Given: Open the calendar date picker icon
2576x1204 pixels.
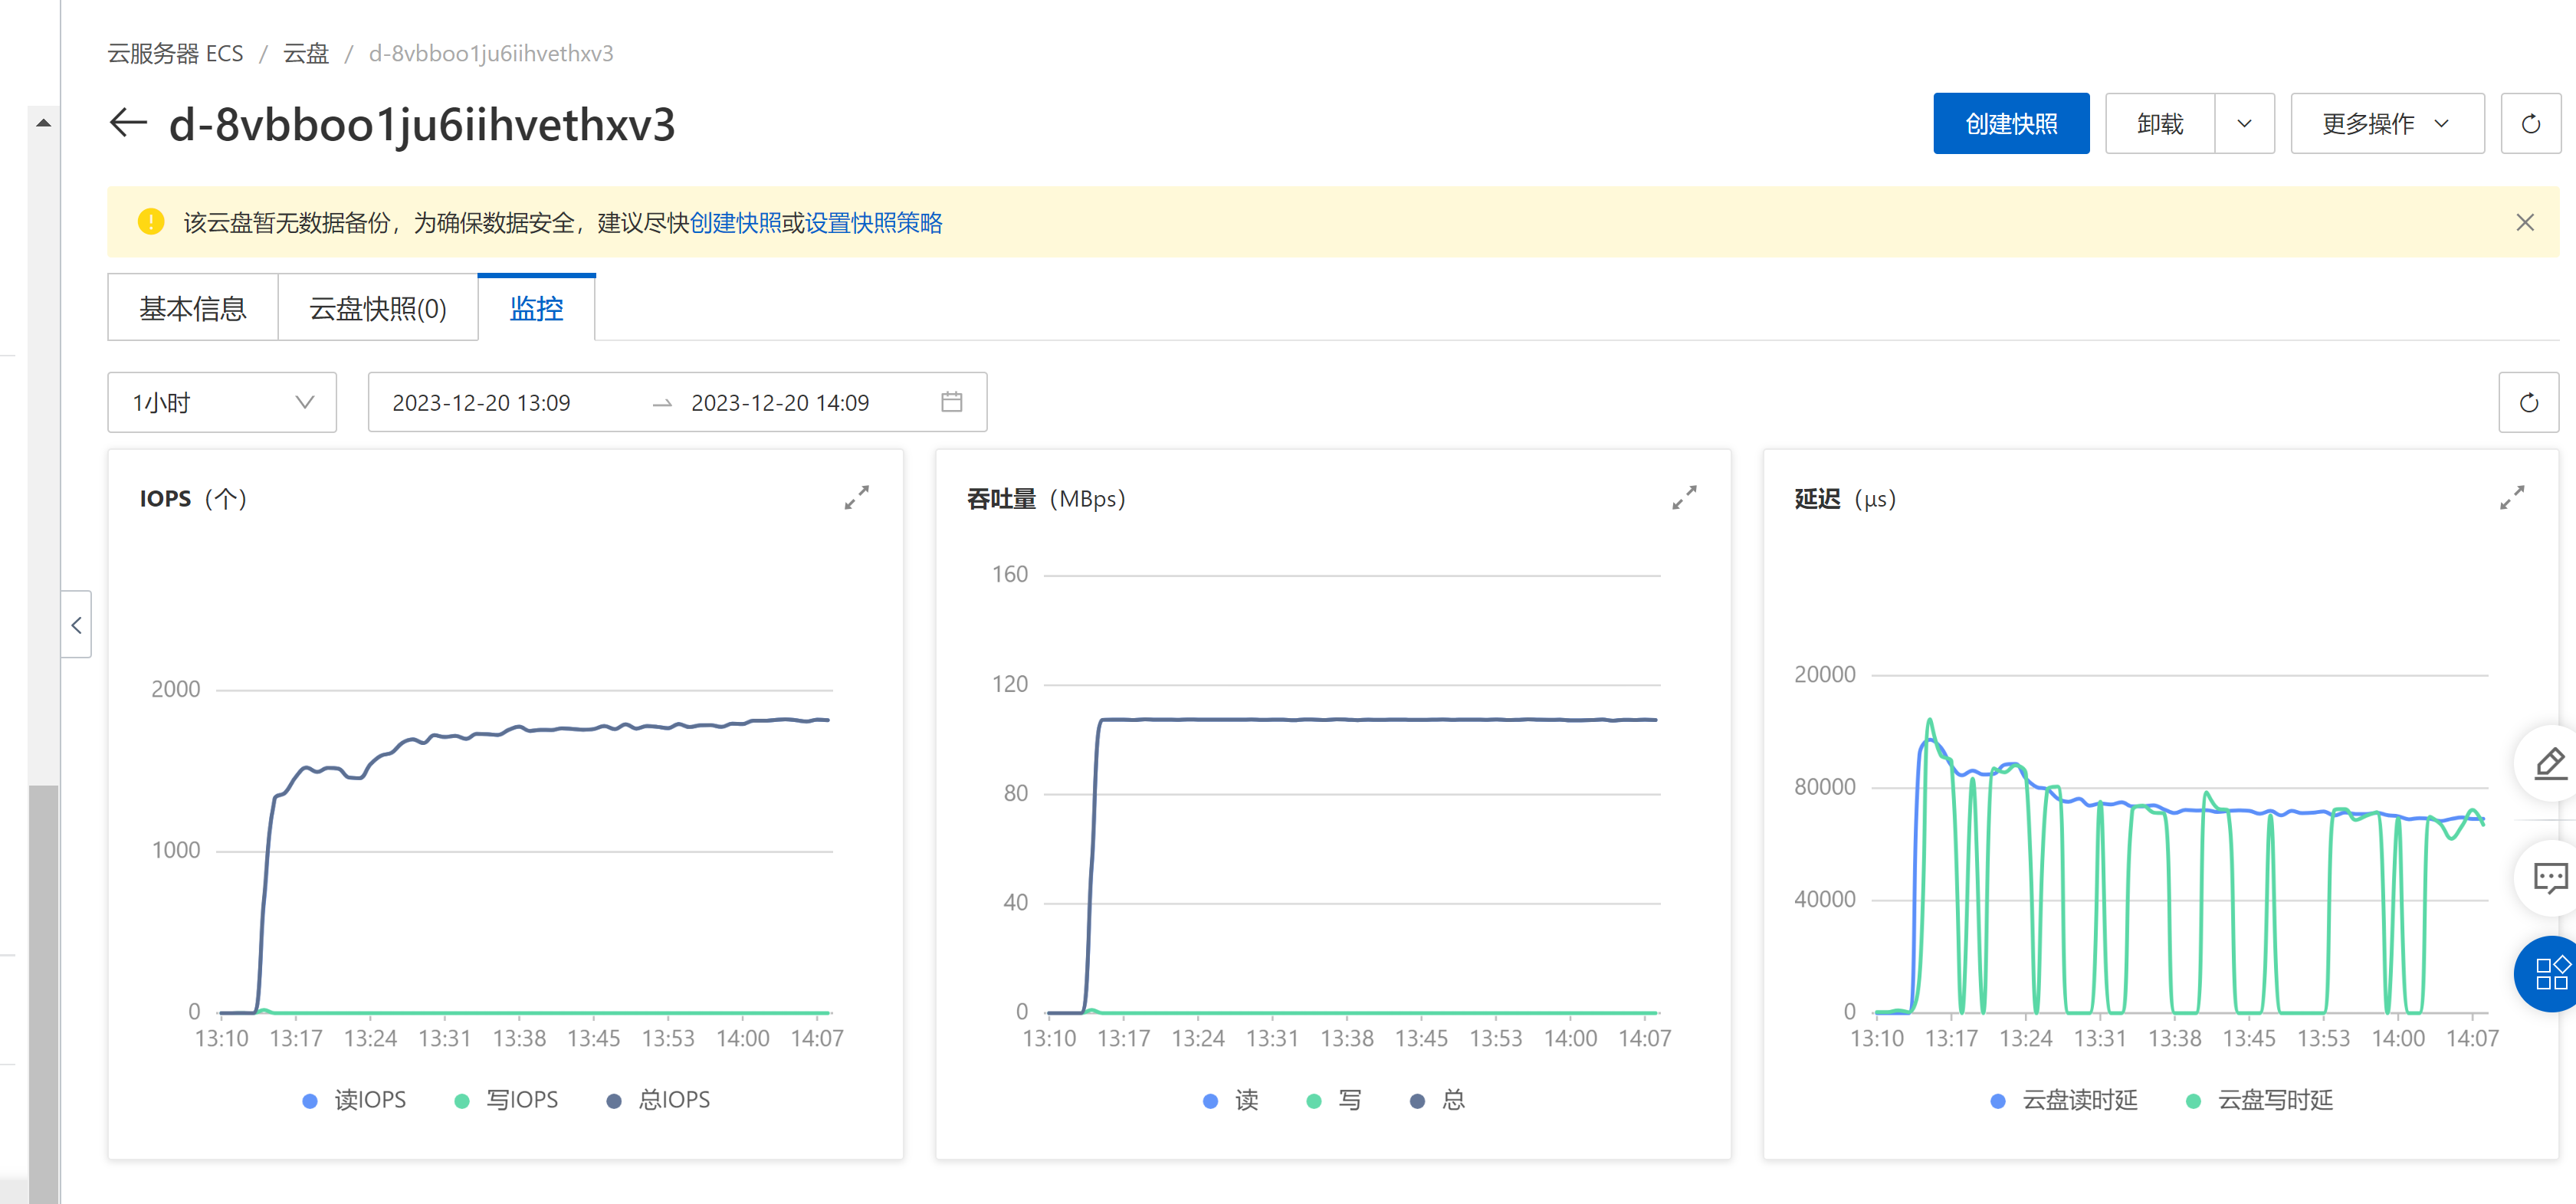Looking at the screenshot, I should (x=951, y=402).
